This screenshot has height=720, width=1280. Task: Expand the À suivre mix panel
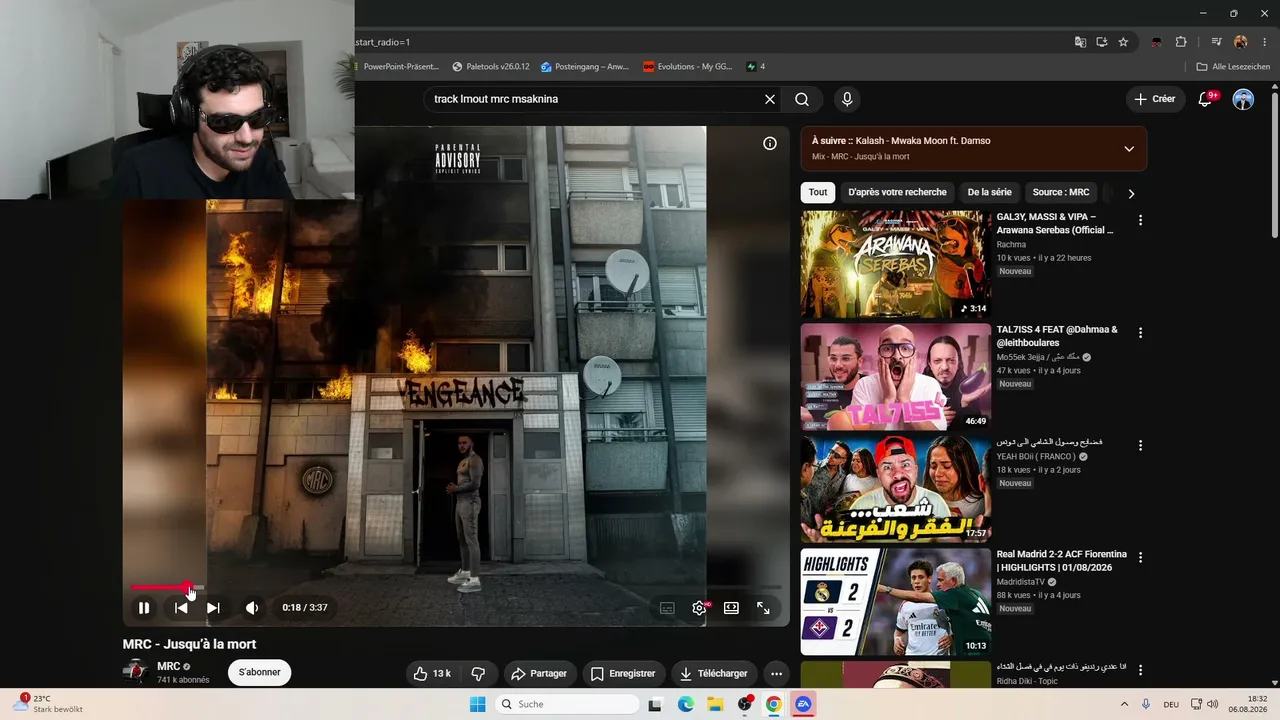point(1129,149)
